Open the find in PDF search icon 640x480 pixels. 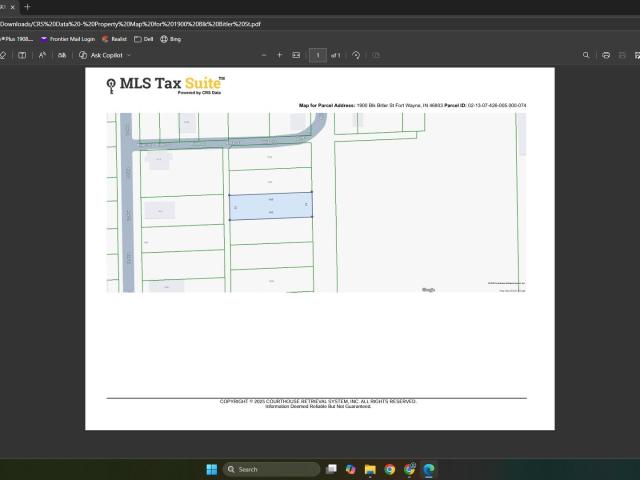pyautogui.click(x=586, y=55)
